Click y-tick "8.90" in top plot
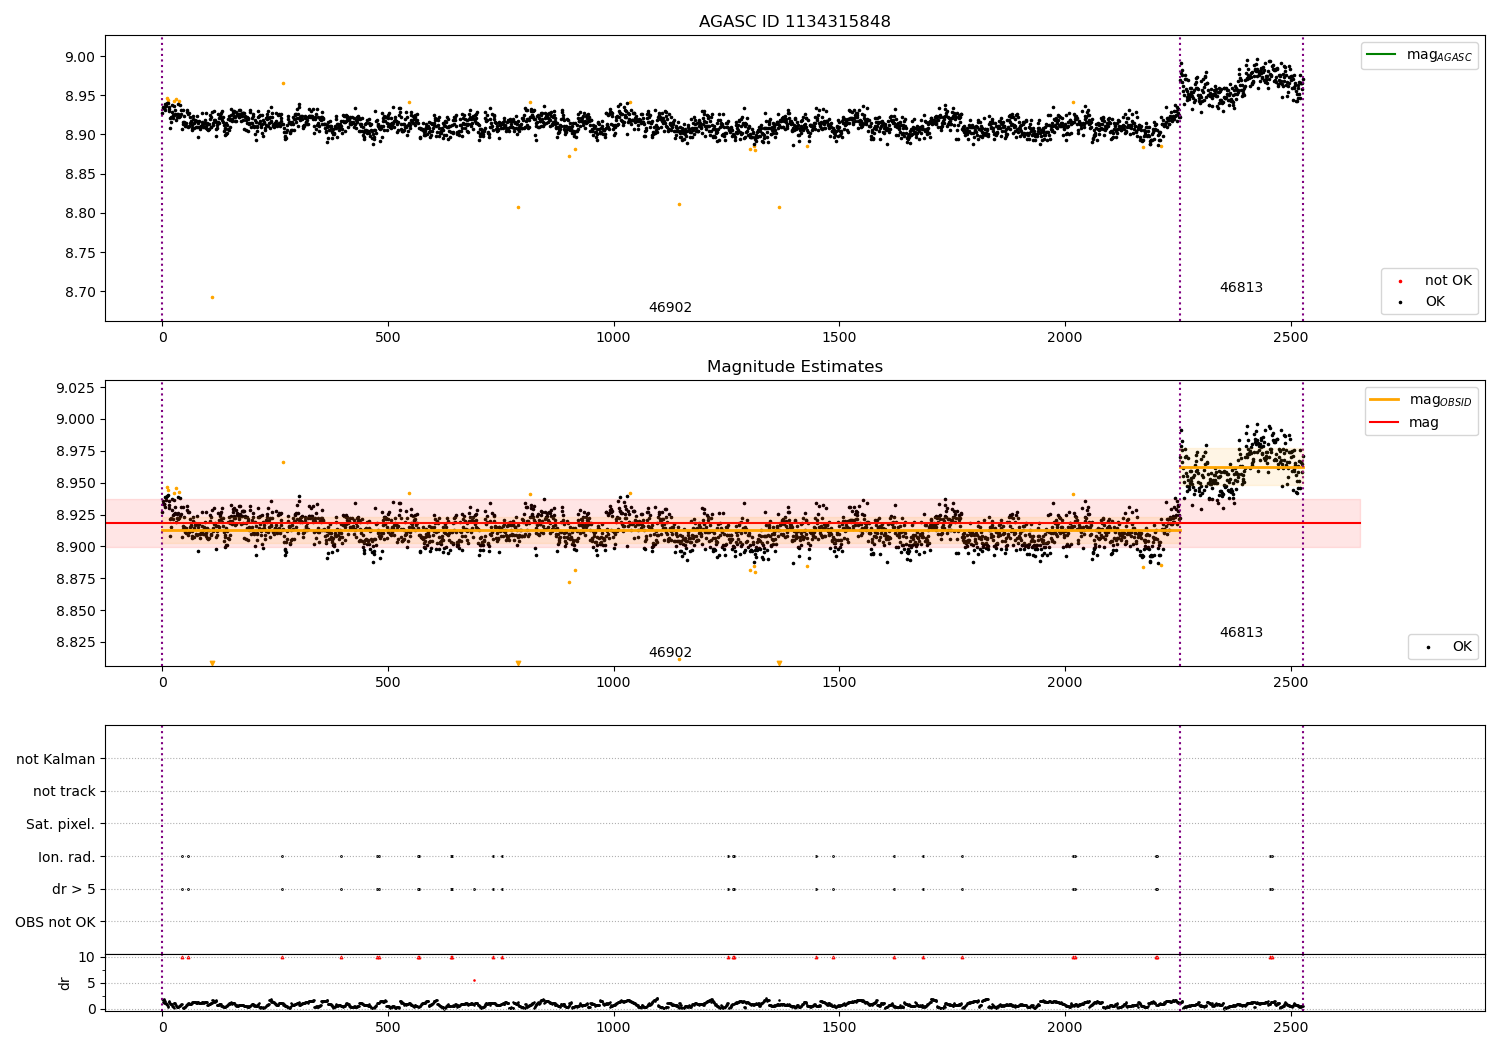 click(x=78, y=135)
